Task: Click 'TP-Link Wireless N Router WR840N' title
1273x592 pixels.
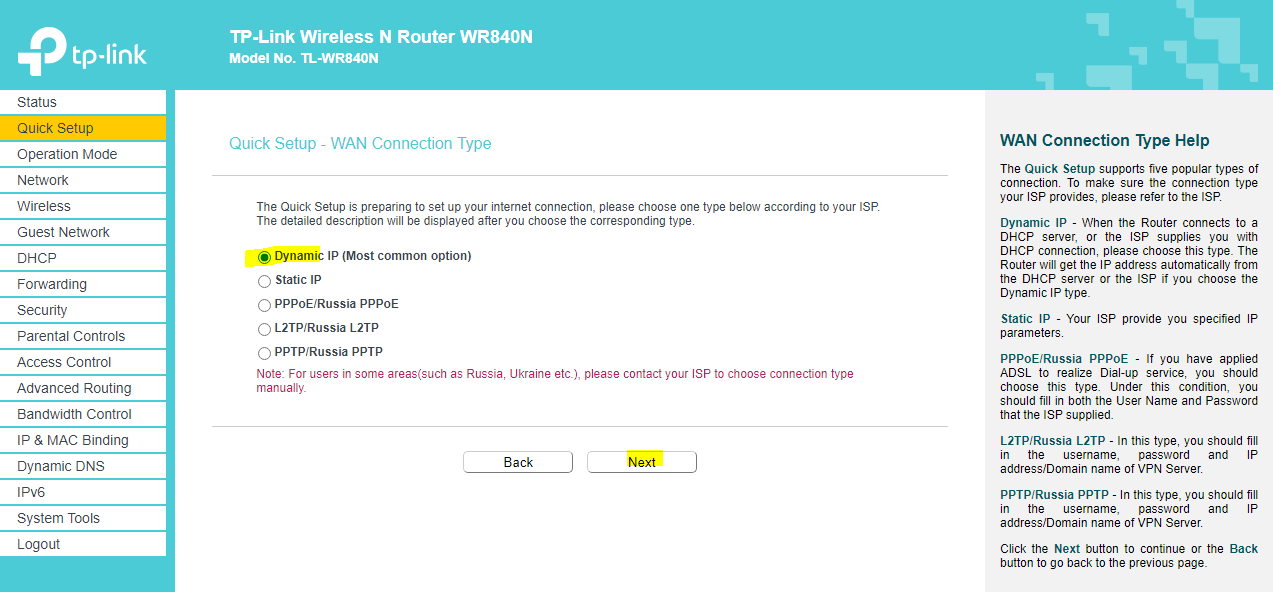Action: point(381,37)
